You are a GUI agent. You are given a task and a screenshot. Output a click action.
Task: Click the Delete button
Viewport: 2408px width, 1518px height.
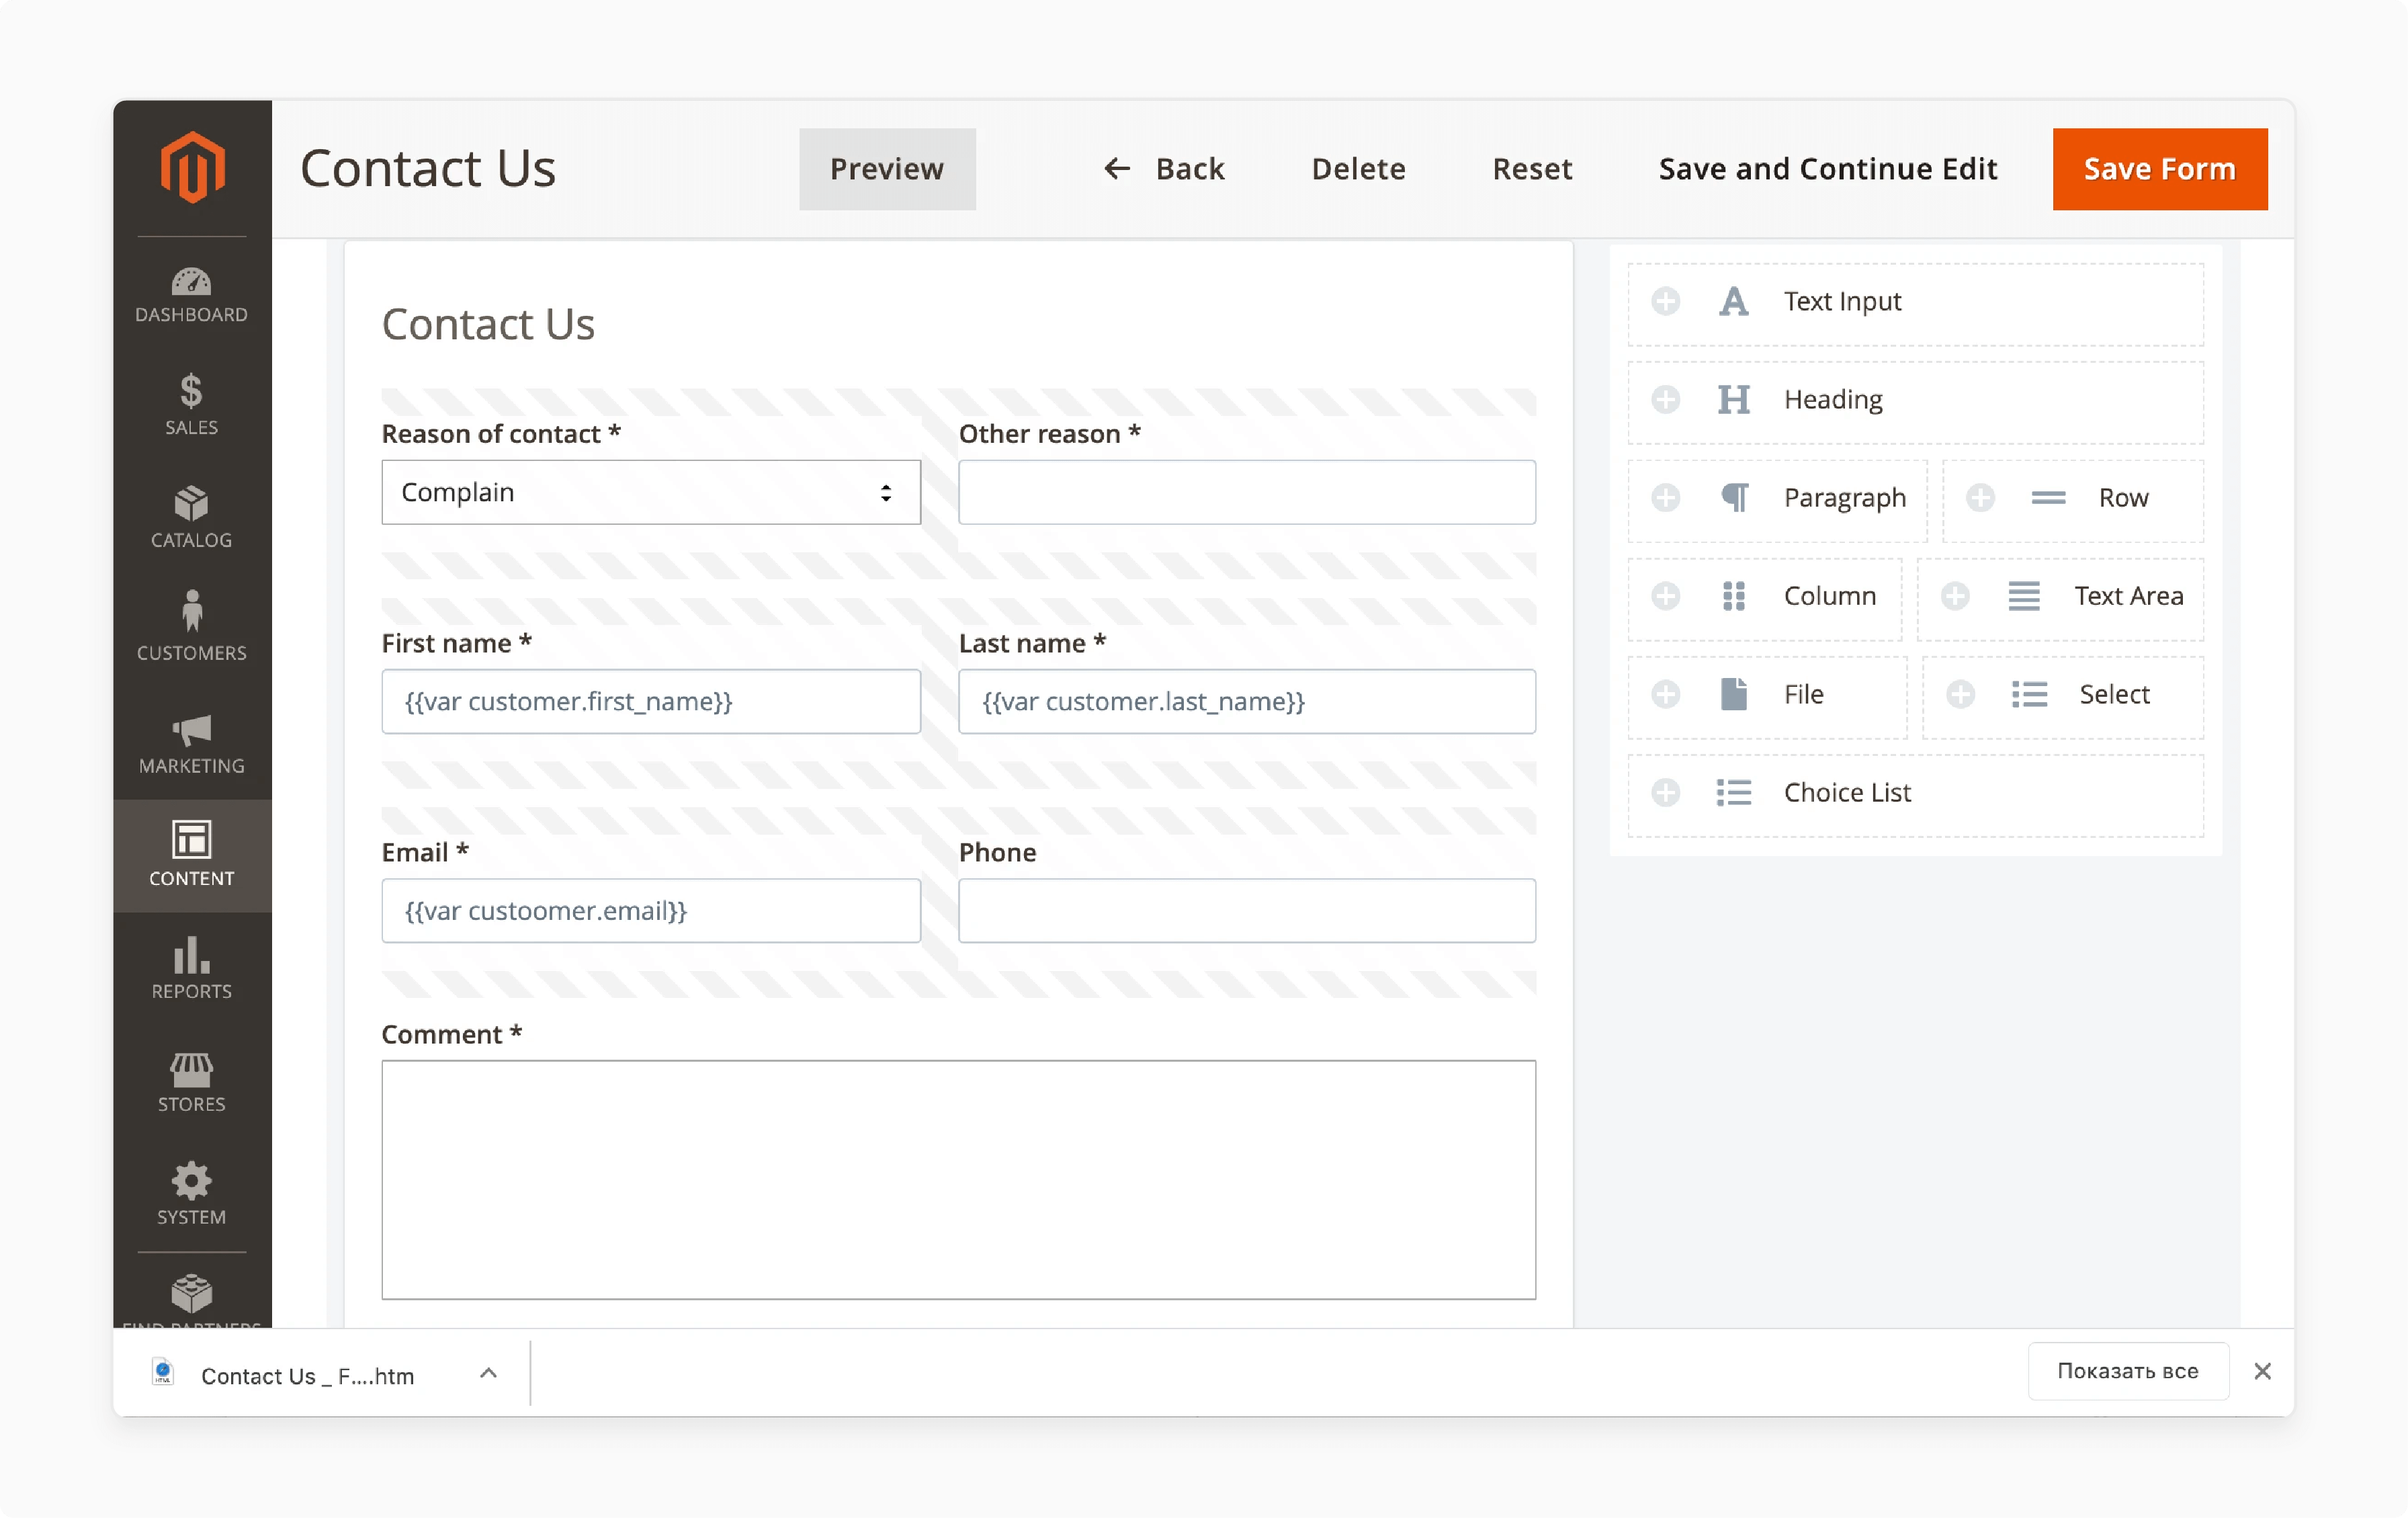tap(1358, 169)
